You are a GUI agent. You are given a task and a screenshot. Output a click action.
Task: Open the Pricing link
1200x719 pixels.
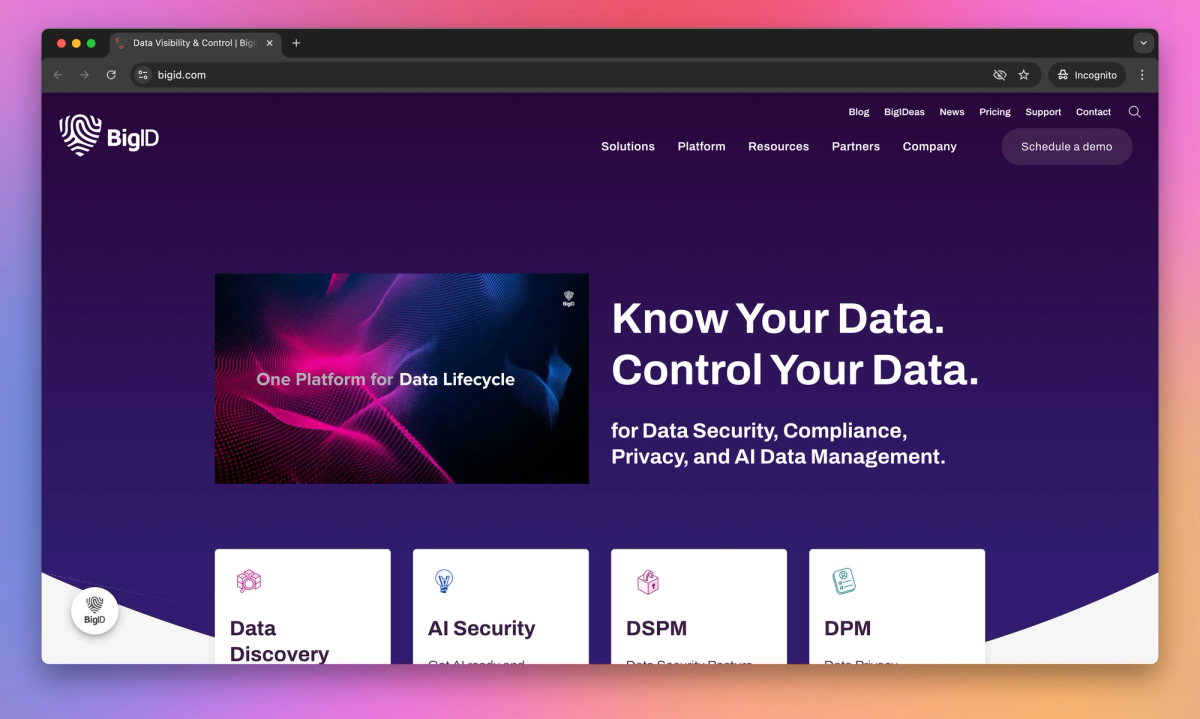tap(995, 112)
